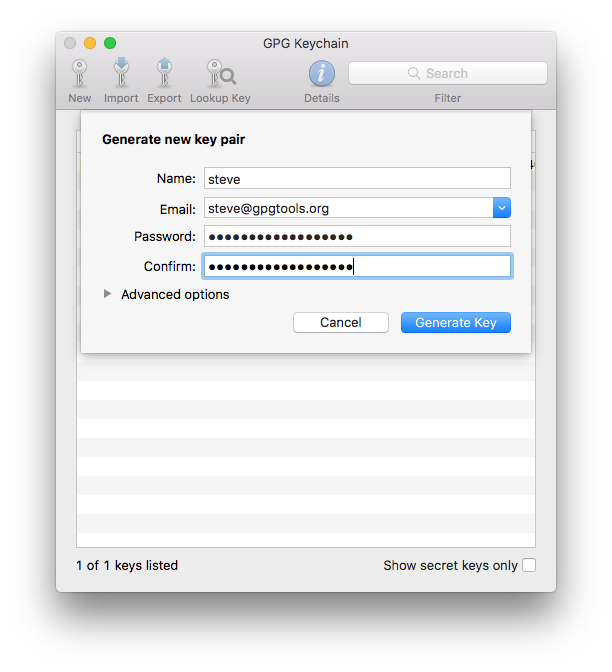Open the Email dropdown arrow

[x=502, y=208]
